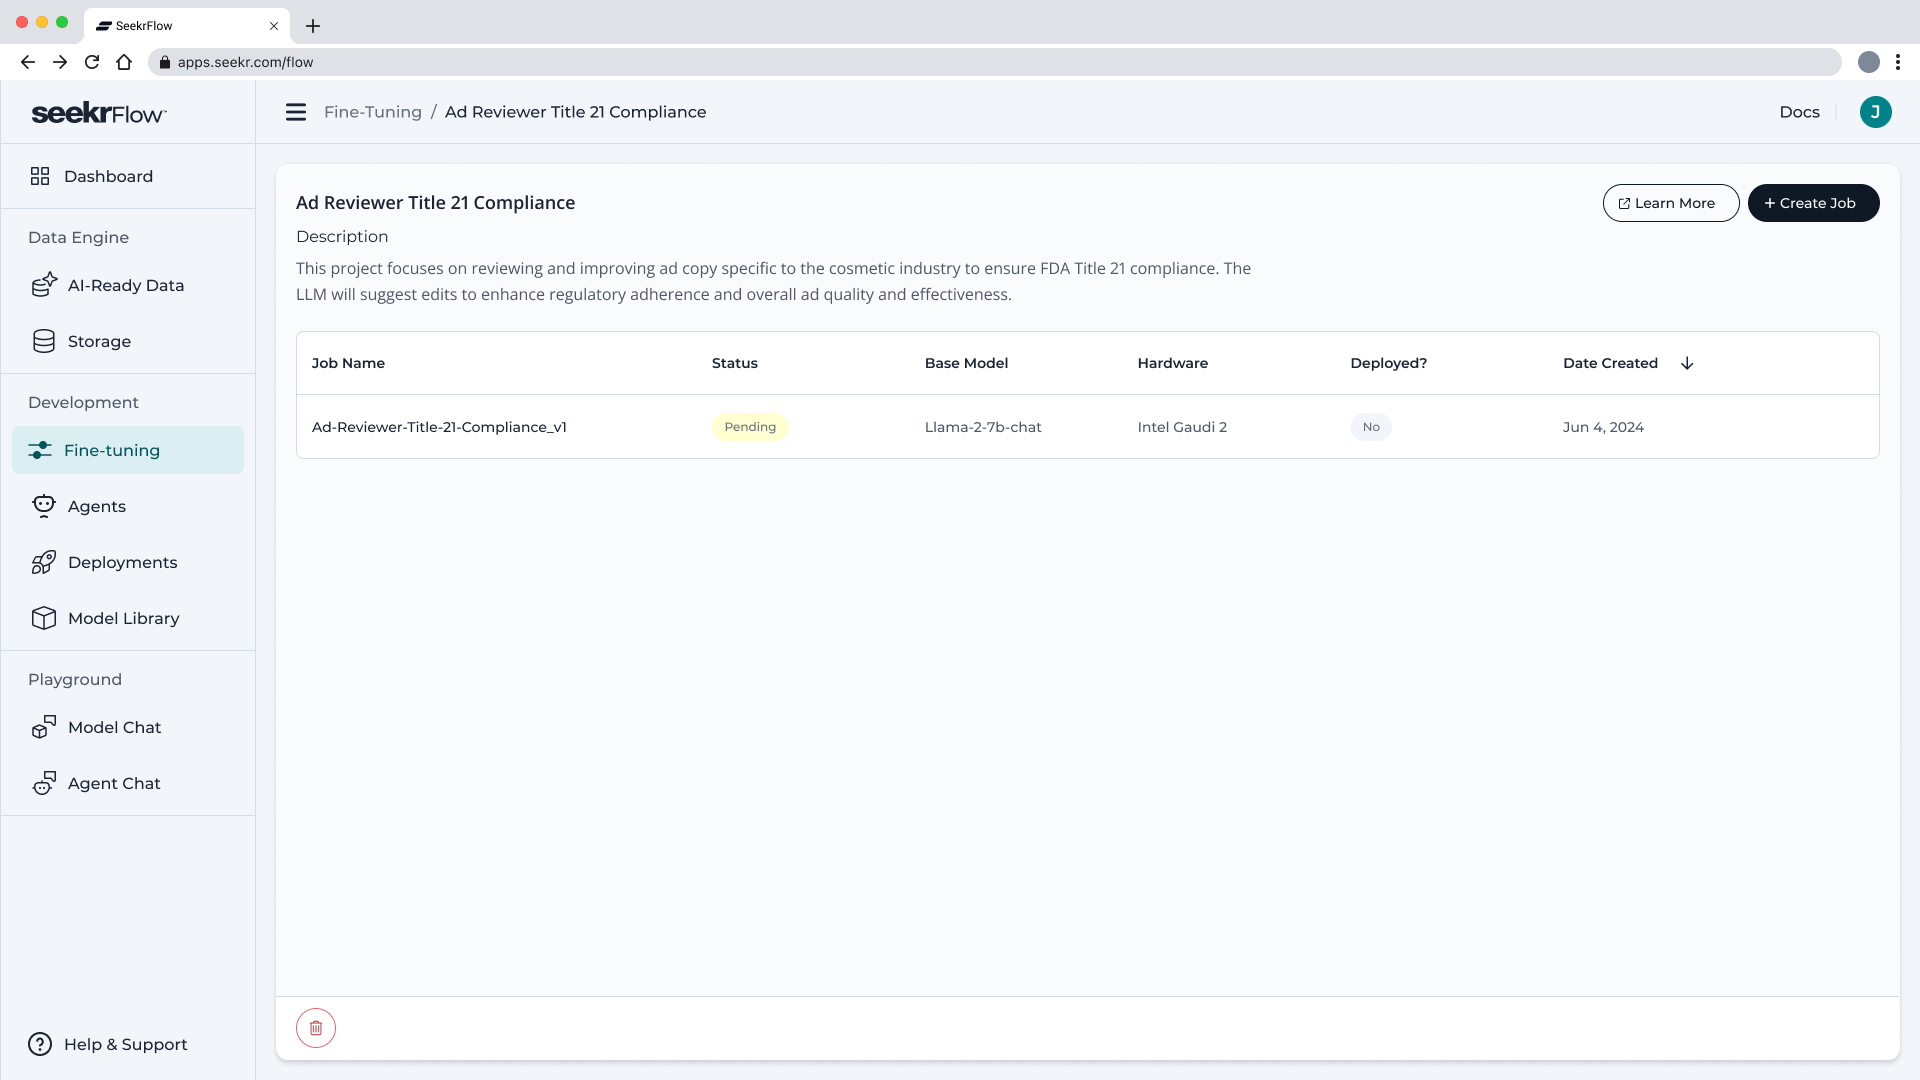Screen dimensions: 1920x1080
Task: Click the Create Job button
Action: pyautogui.click(x=1813, y=203)
